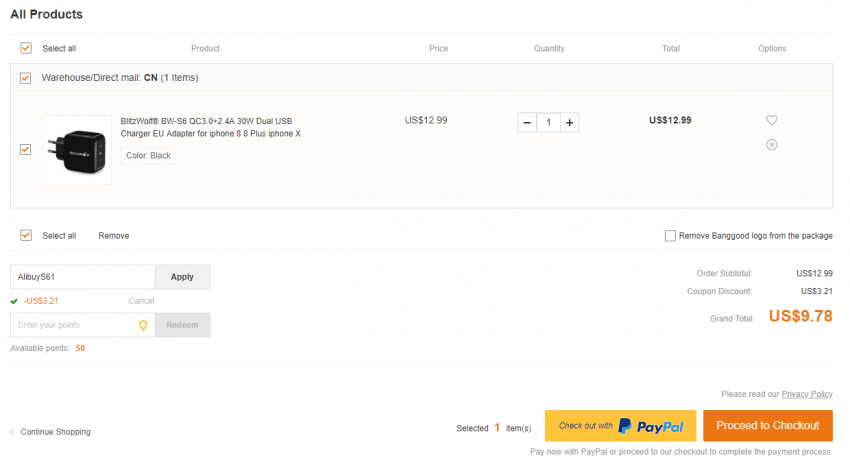Toggle the bottom Select all checkbox

click(x=26, y=235)
